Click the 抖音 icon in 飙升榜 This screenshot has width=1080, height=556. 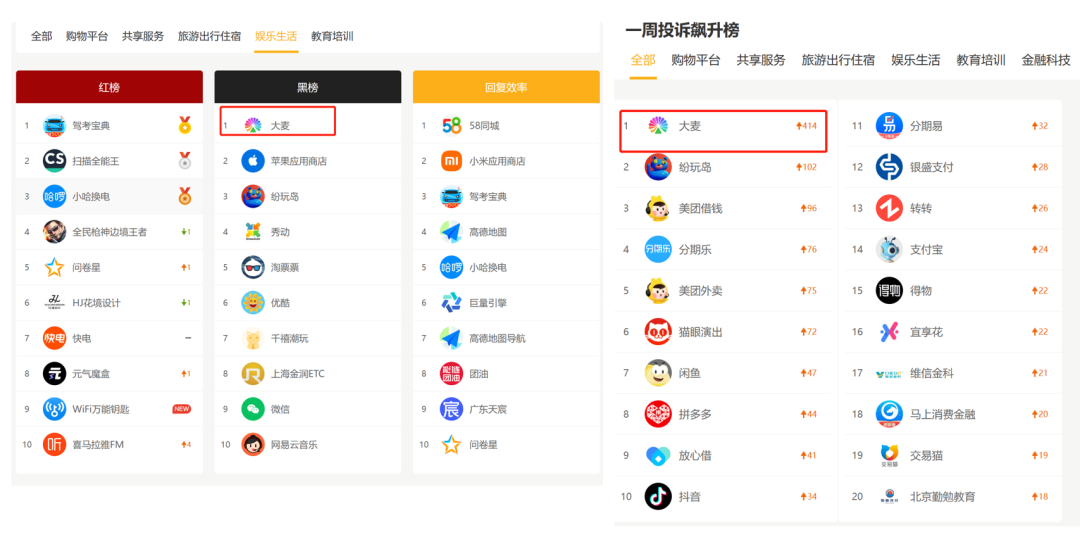coord(658,496)
